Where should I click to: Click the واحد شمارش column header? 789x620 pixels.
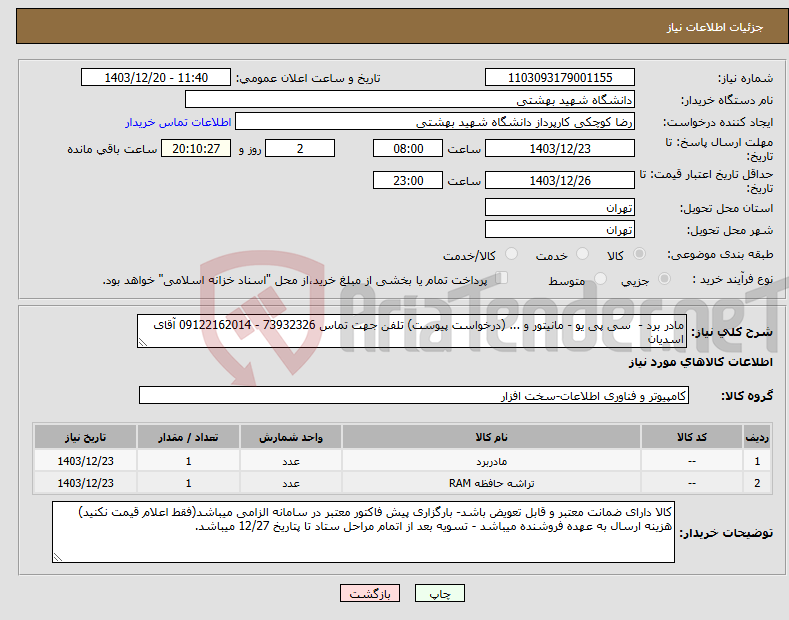click(291, 437)
